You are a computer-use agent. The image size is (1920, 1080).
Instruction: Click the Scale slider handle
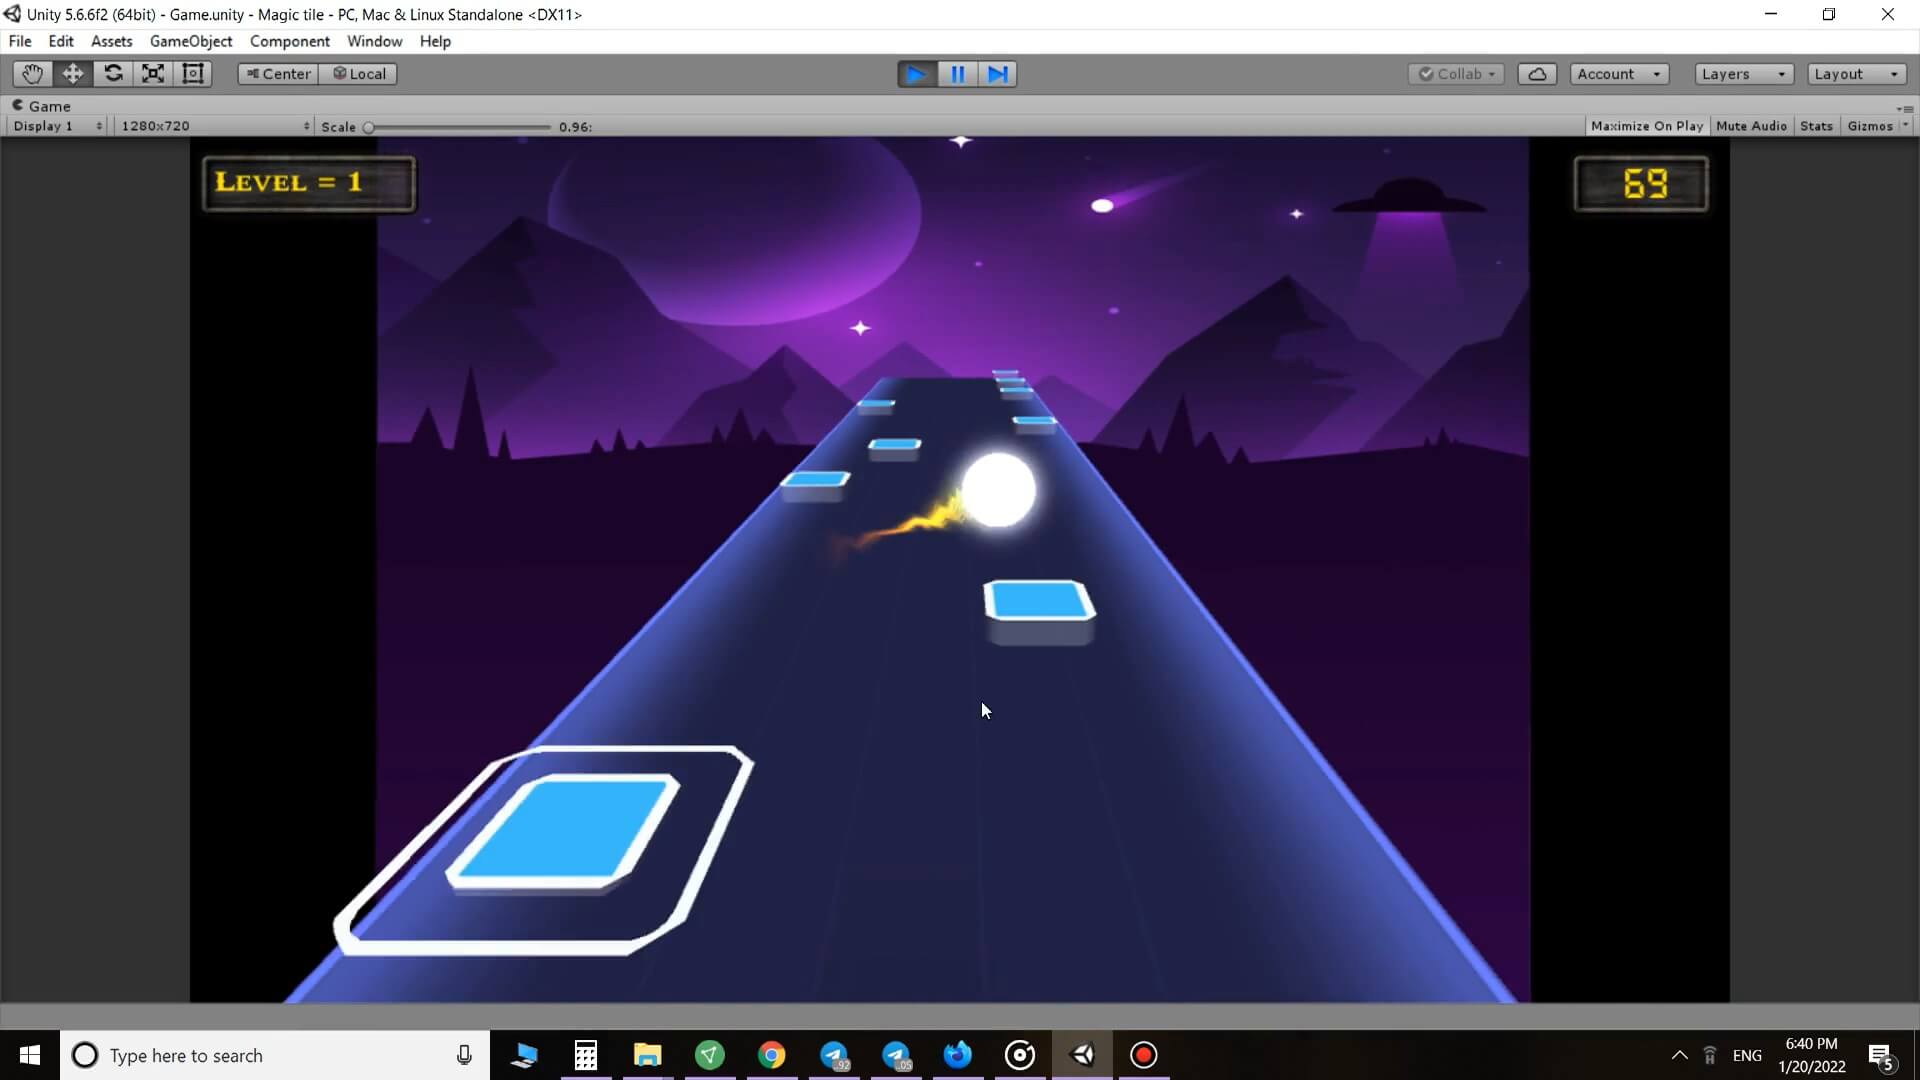[369, 127]
